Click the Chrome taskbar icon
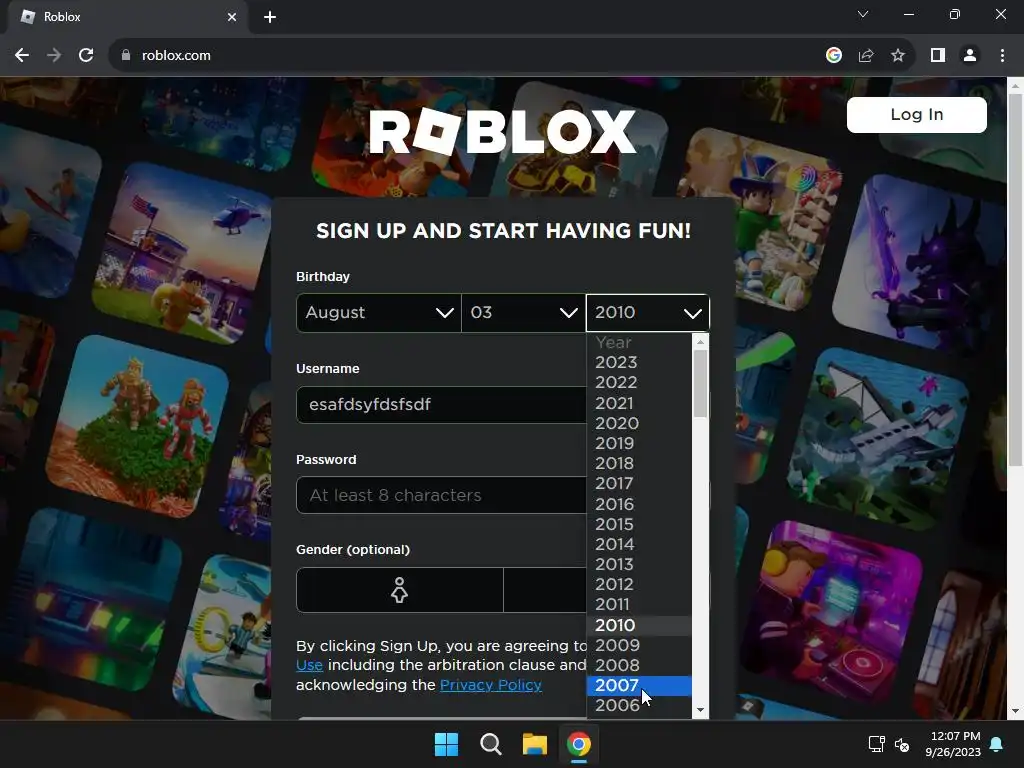 579,744
